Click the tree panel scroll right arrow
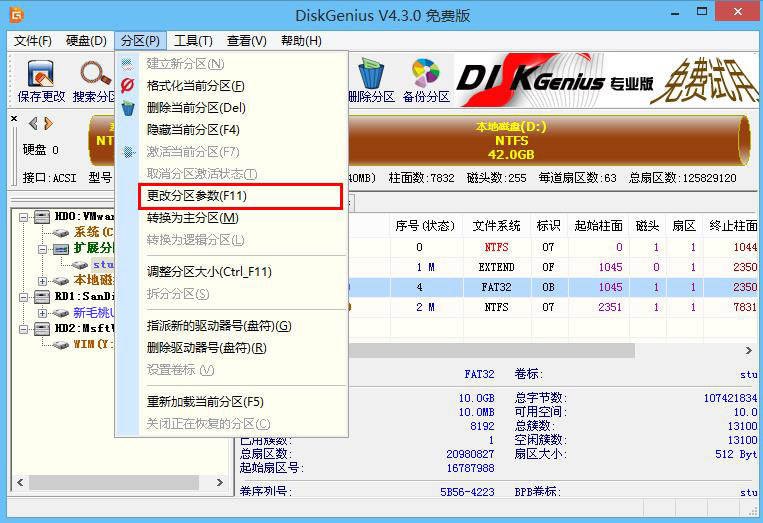763x523 pixels. (x=220, y=483)
